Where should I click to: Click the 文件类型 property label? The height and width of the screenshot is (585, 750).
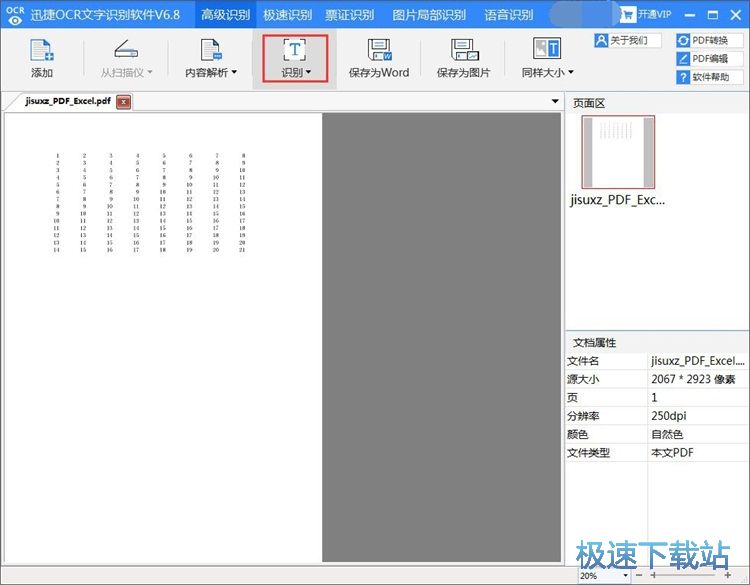pyautogui.click(x=588, y=453)
